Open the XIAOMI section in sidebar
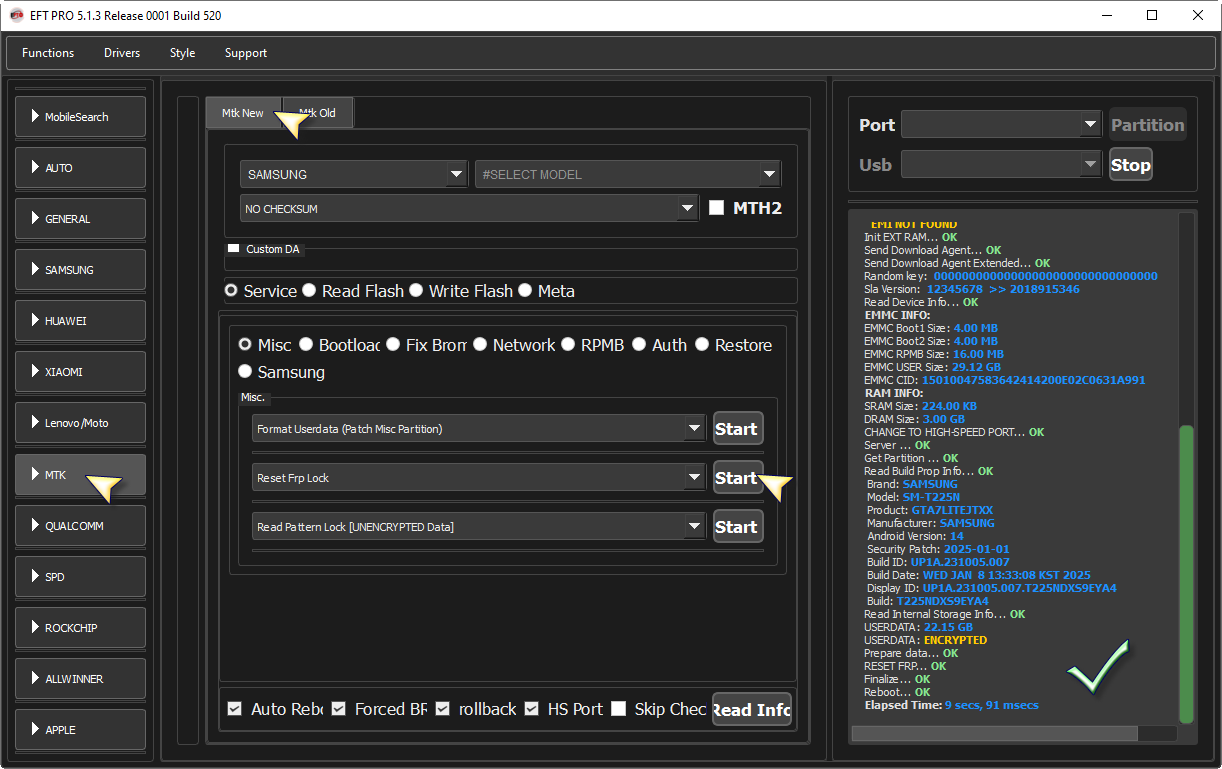Screen dimensions: 1222x769 coord(81,372)
